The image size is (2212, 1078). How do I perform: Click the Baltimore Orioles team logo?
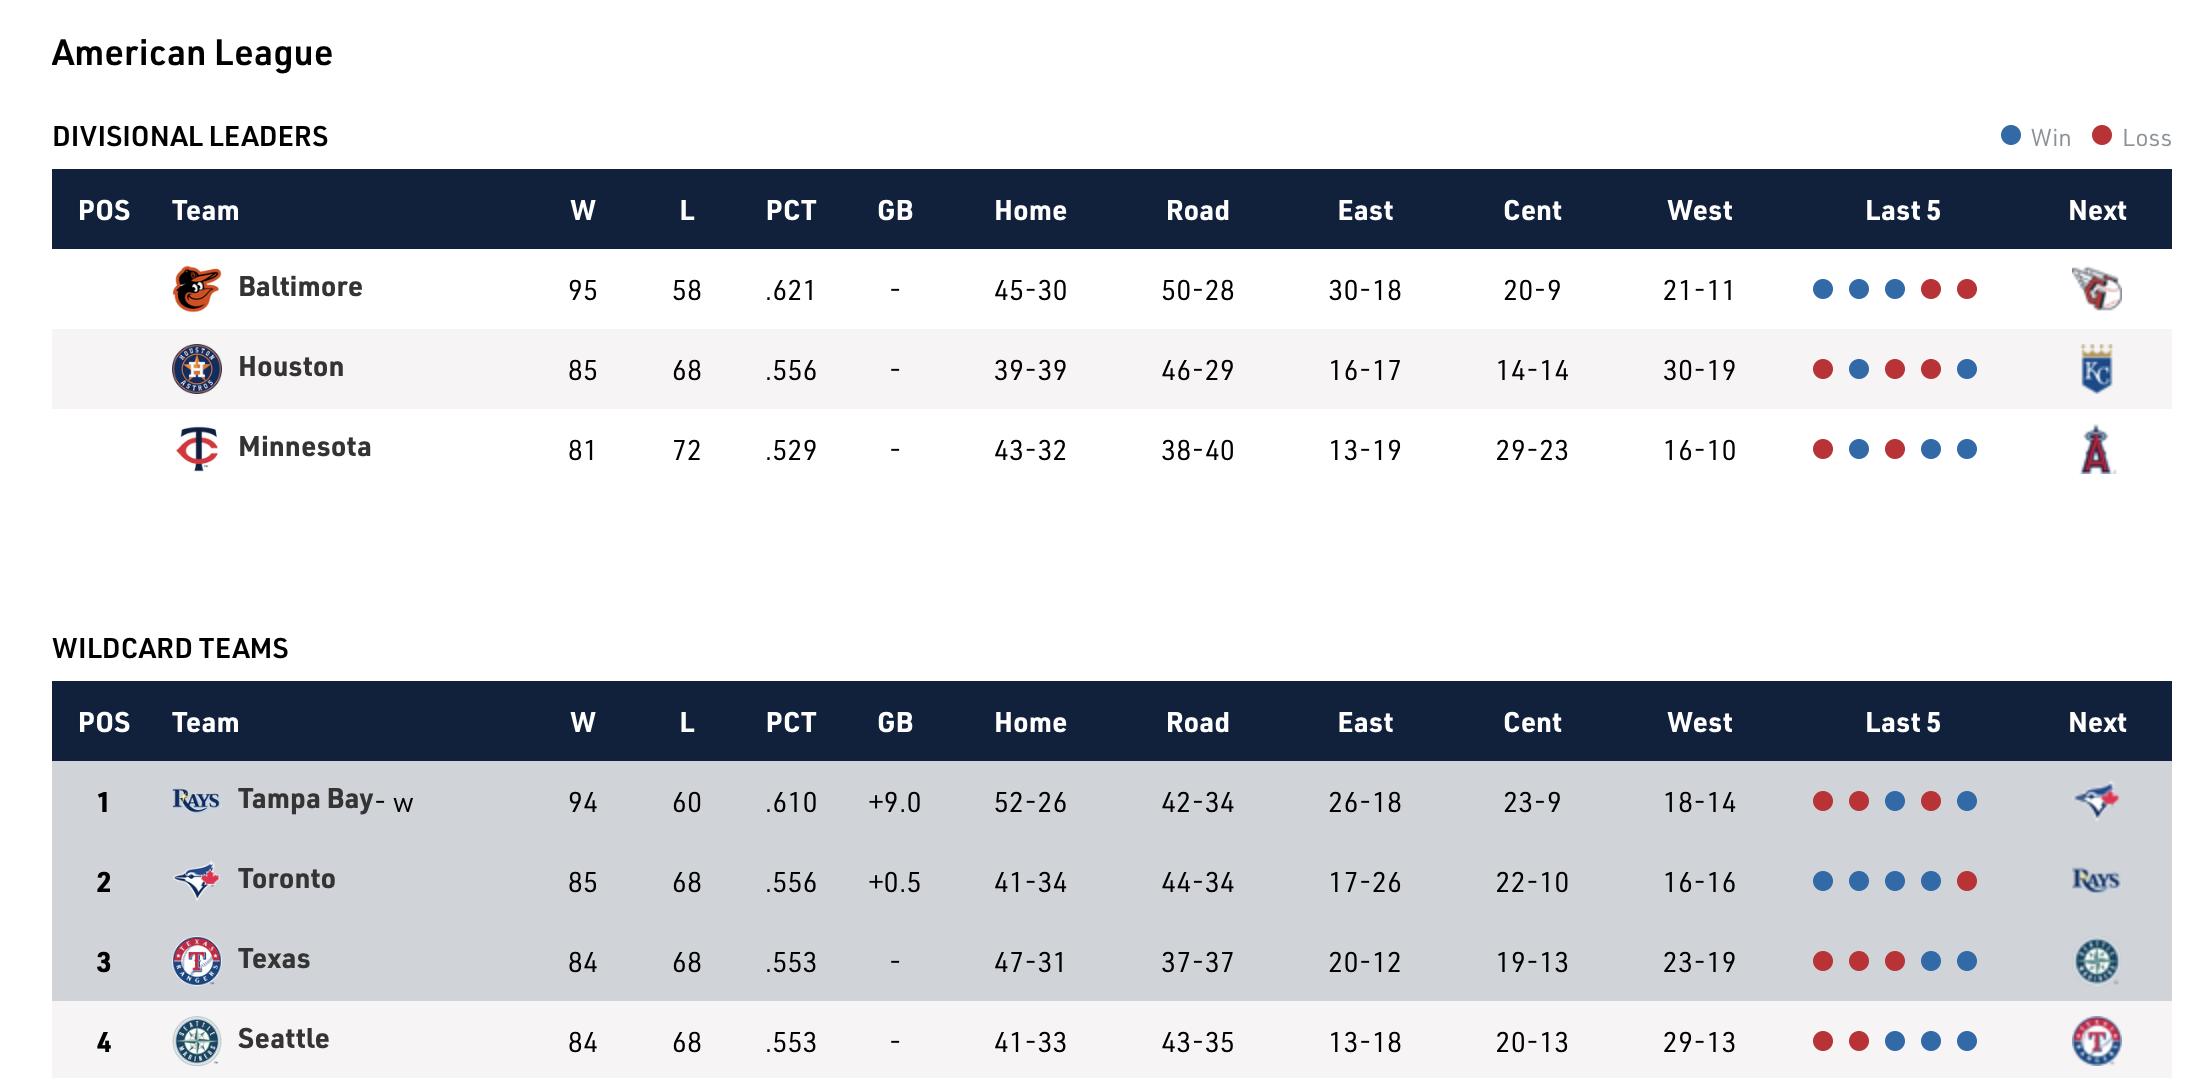coord(196,289)
